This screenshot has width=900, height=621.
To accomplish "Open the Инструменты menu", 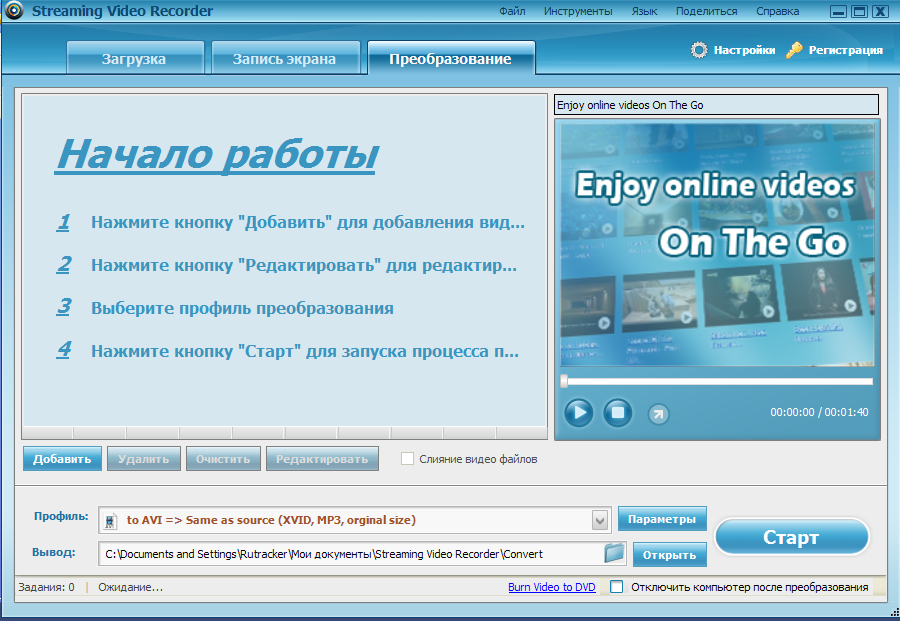I will [x=578, y=11].
